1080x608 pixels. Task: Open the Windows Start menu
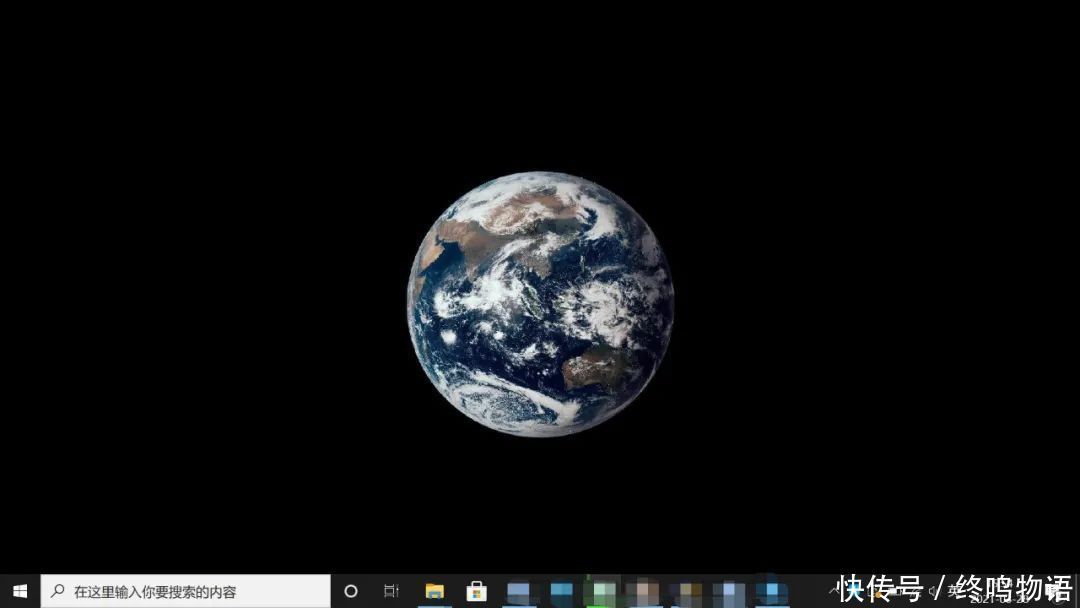[x=20, y=591]
